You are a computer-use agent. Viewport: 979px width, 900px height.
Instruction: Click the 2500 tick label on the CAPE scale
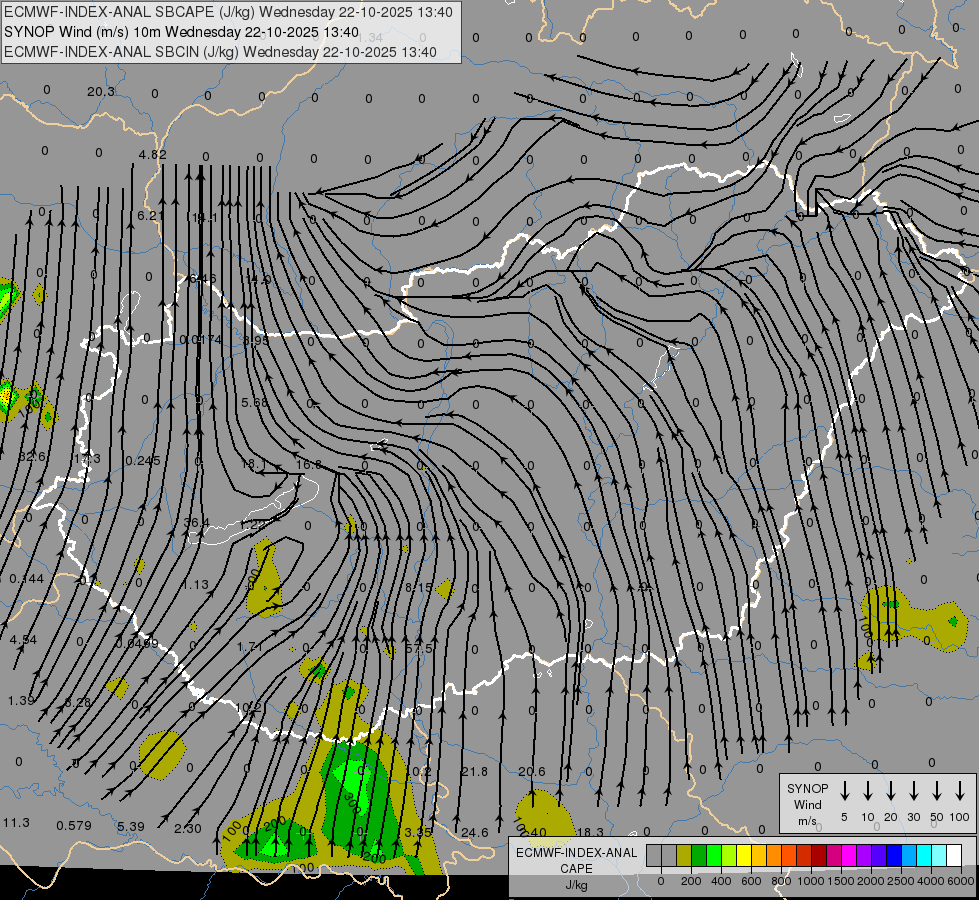click(901, 881)
